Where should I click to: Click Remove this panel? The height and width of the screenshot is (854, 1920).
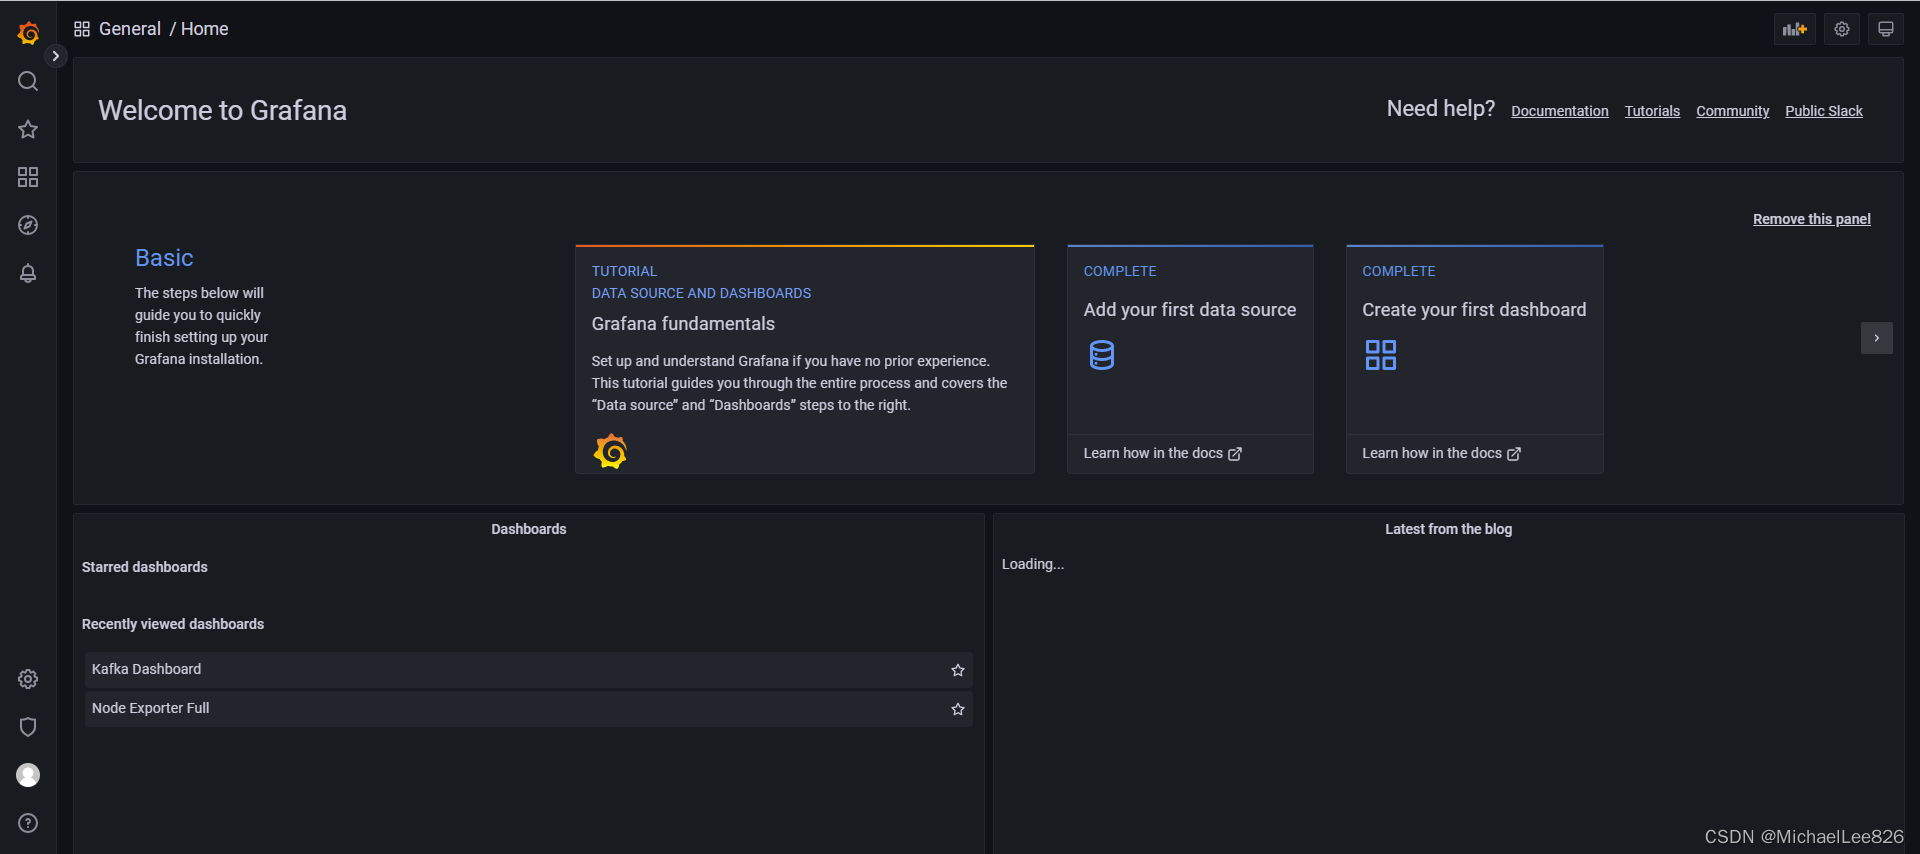pyautogui.click(x=1811, y=219)
